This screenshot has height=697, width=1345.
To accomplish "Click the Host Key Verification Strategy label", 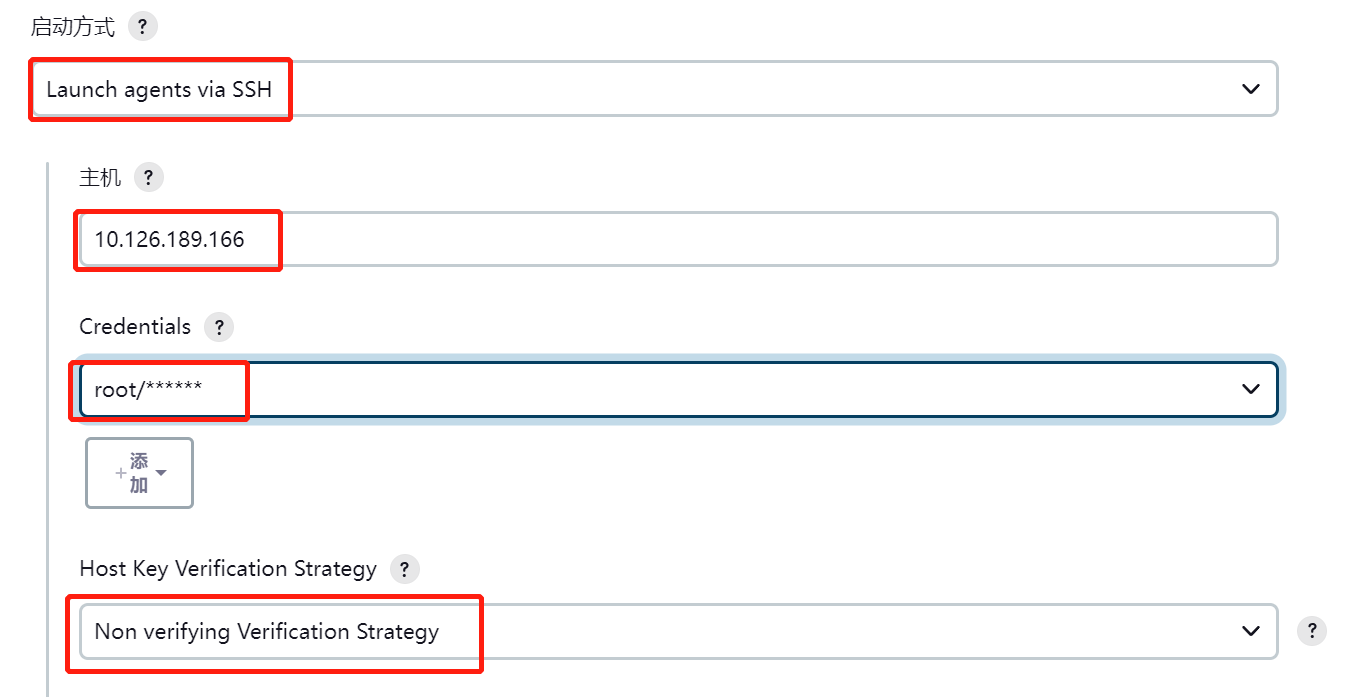I will click(x=228, y=569).
